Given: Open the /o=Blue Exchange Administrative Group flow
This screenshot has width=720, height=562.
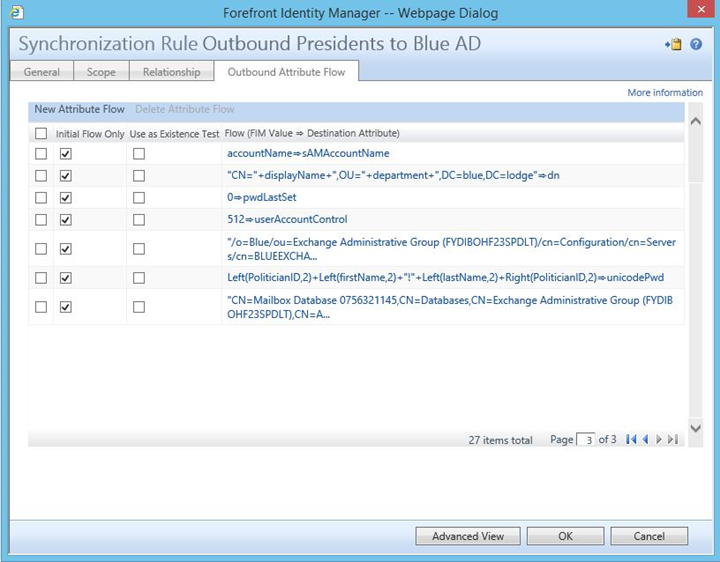Looking at the screenshot, I should (x=451, y=249).
